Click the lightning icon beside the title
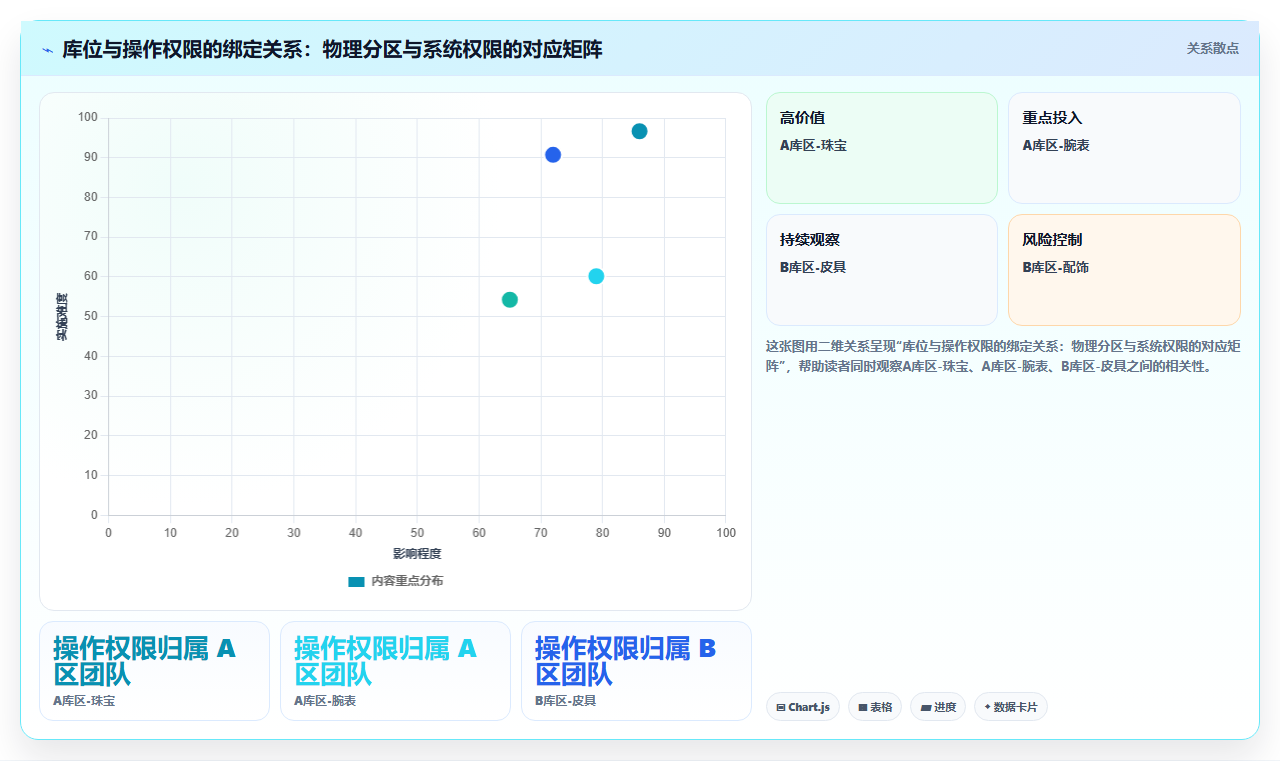 (47, 50)
